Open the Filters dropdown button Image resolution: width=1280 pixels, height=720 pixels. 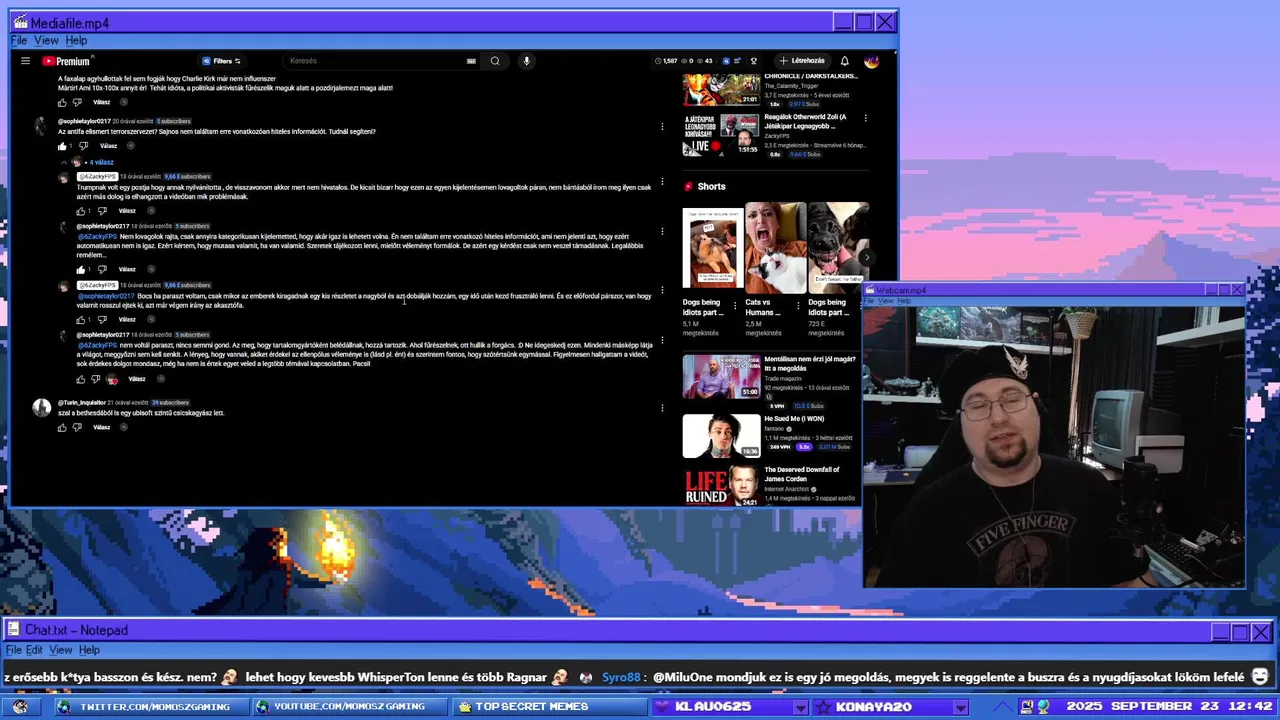tap(221, 61)
